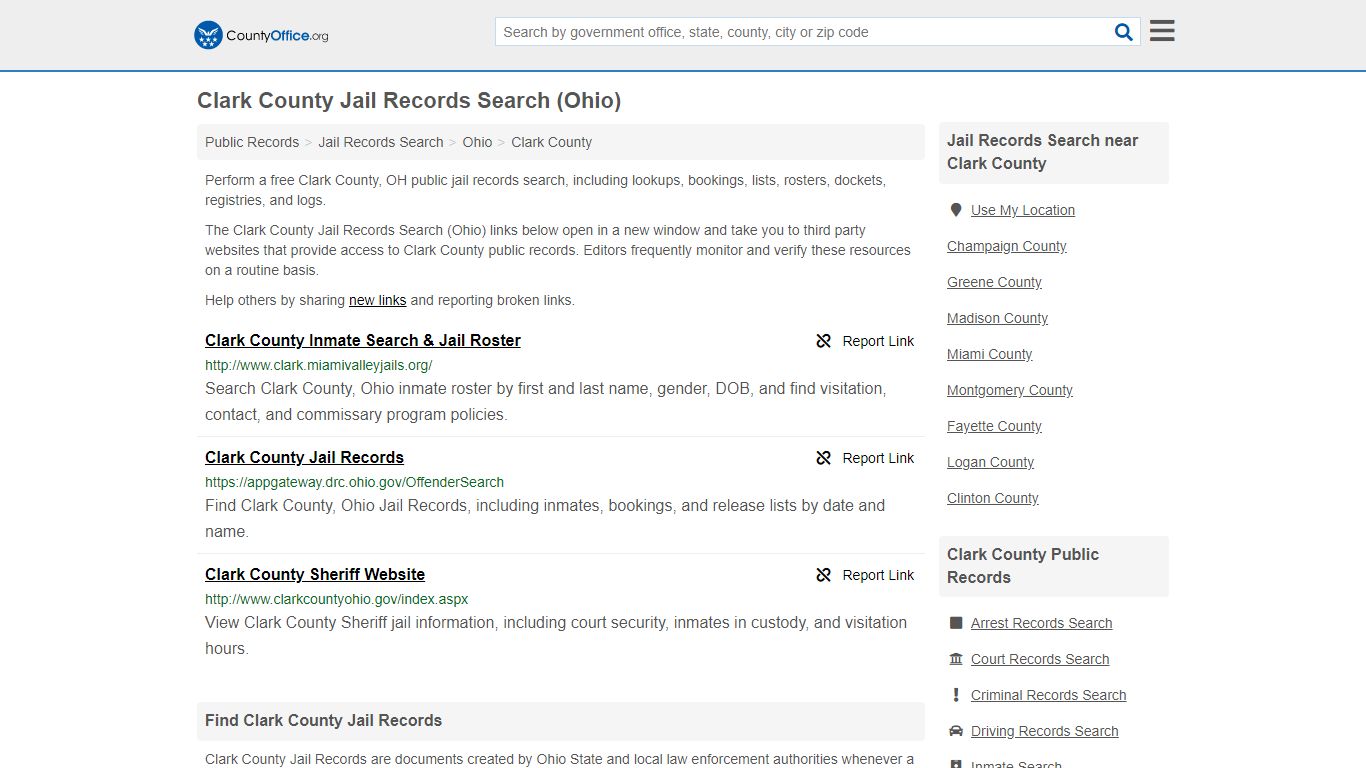Open Clark County Sheriff Website title link

pyautogui.click(x=315, y=574)
